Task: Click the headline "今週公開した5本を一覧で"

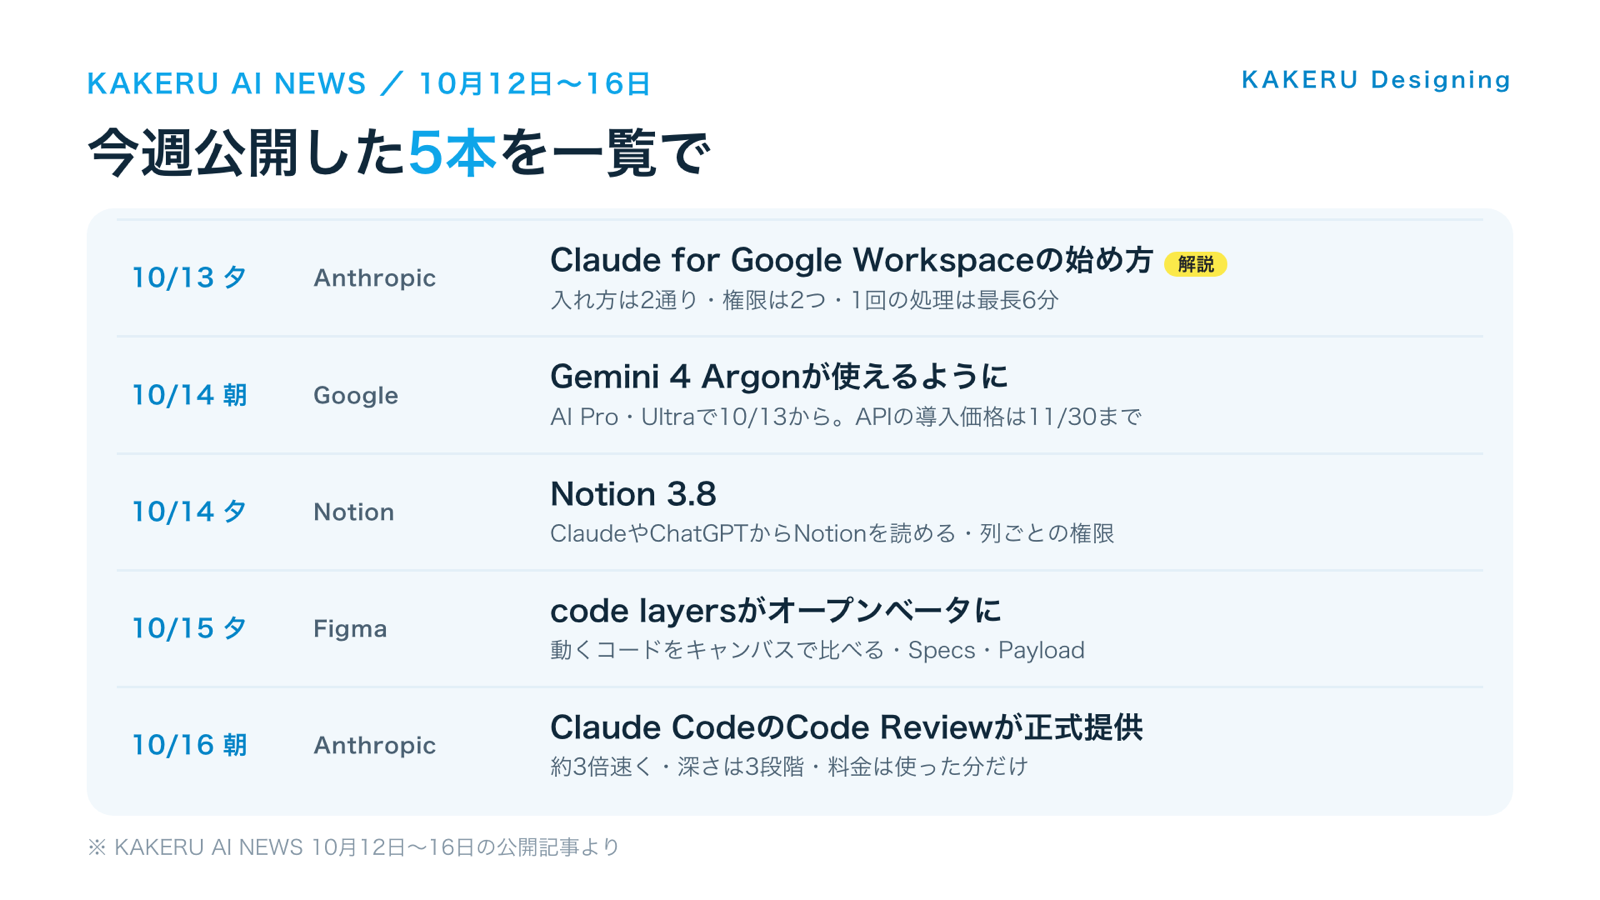Action: coord(398,153)
